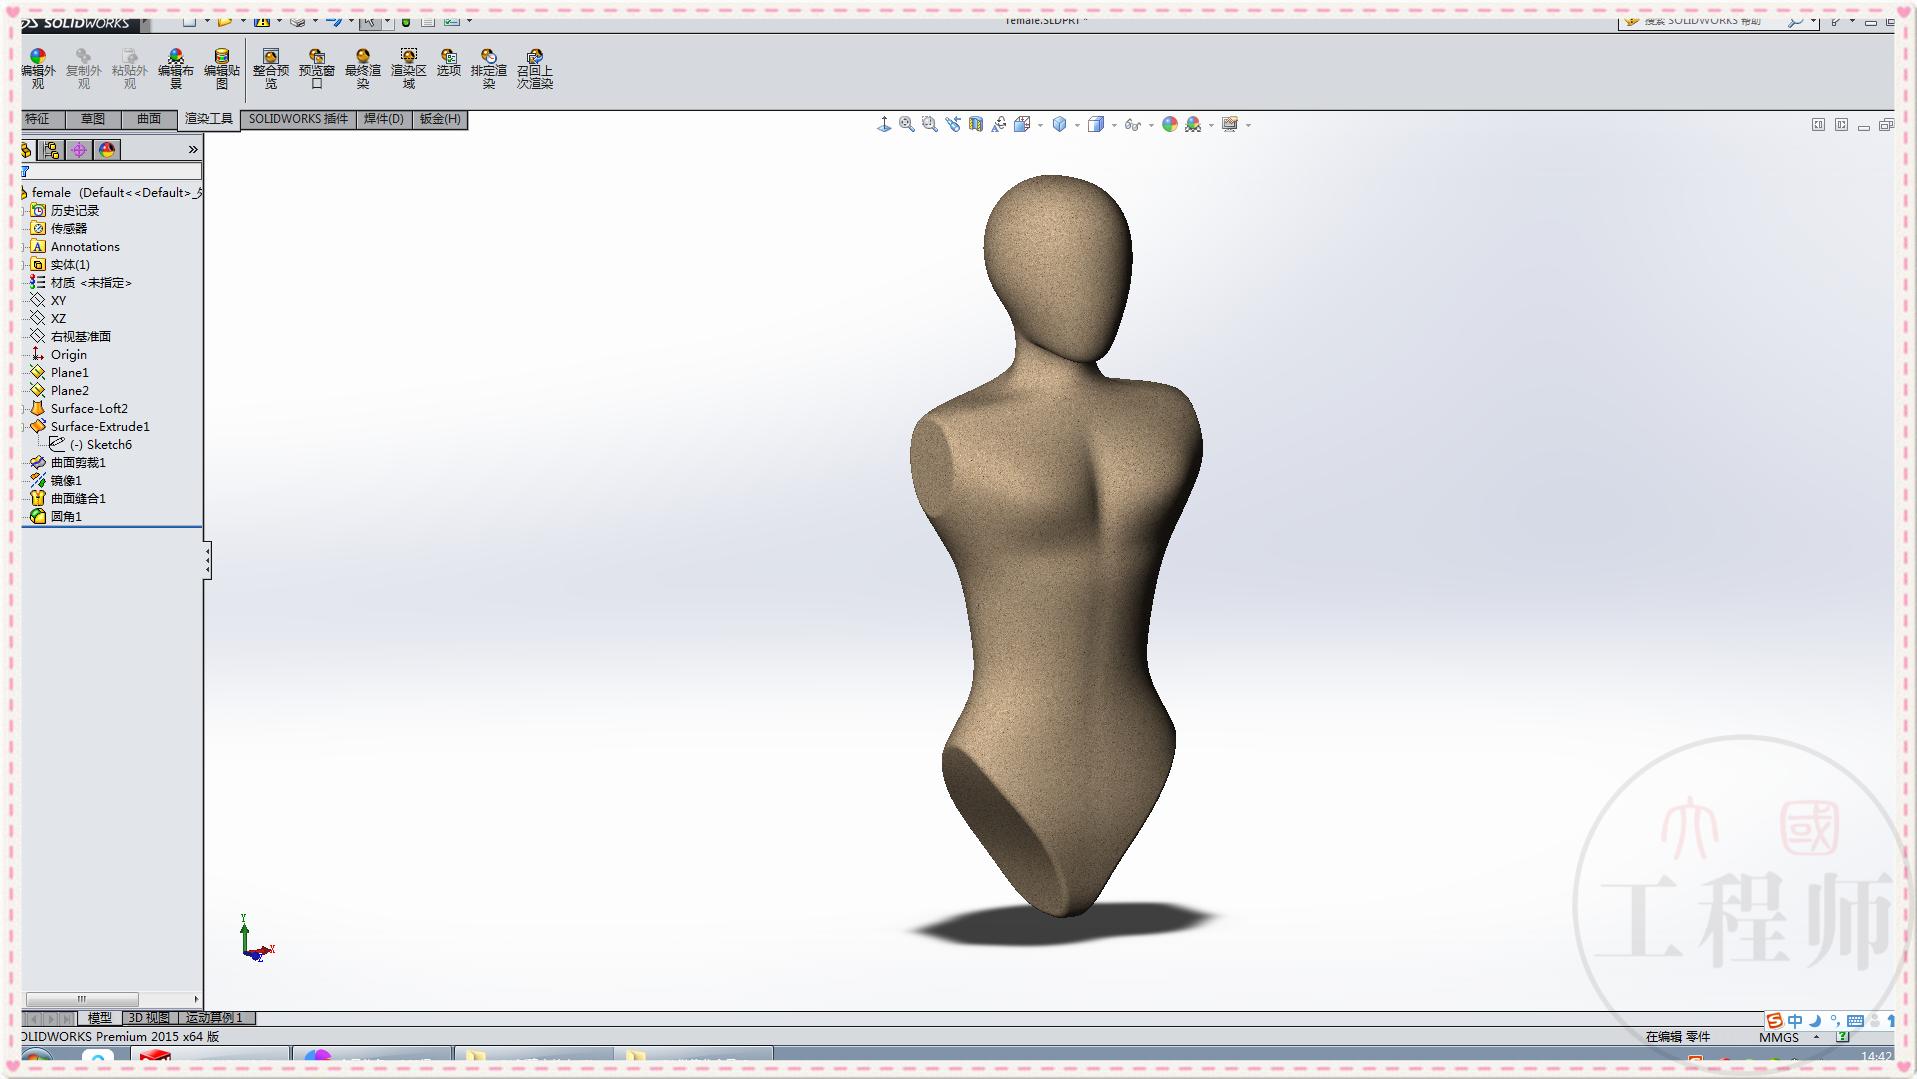Switch to the 特征 (Features) tab
Image resolution: width=1917 pixels, height=1079 pixels.
(38, 119)
